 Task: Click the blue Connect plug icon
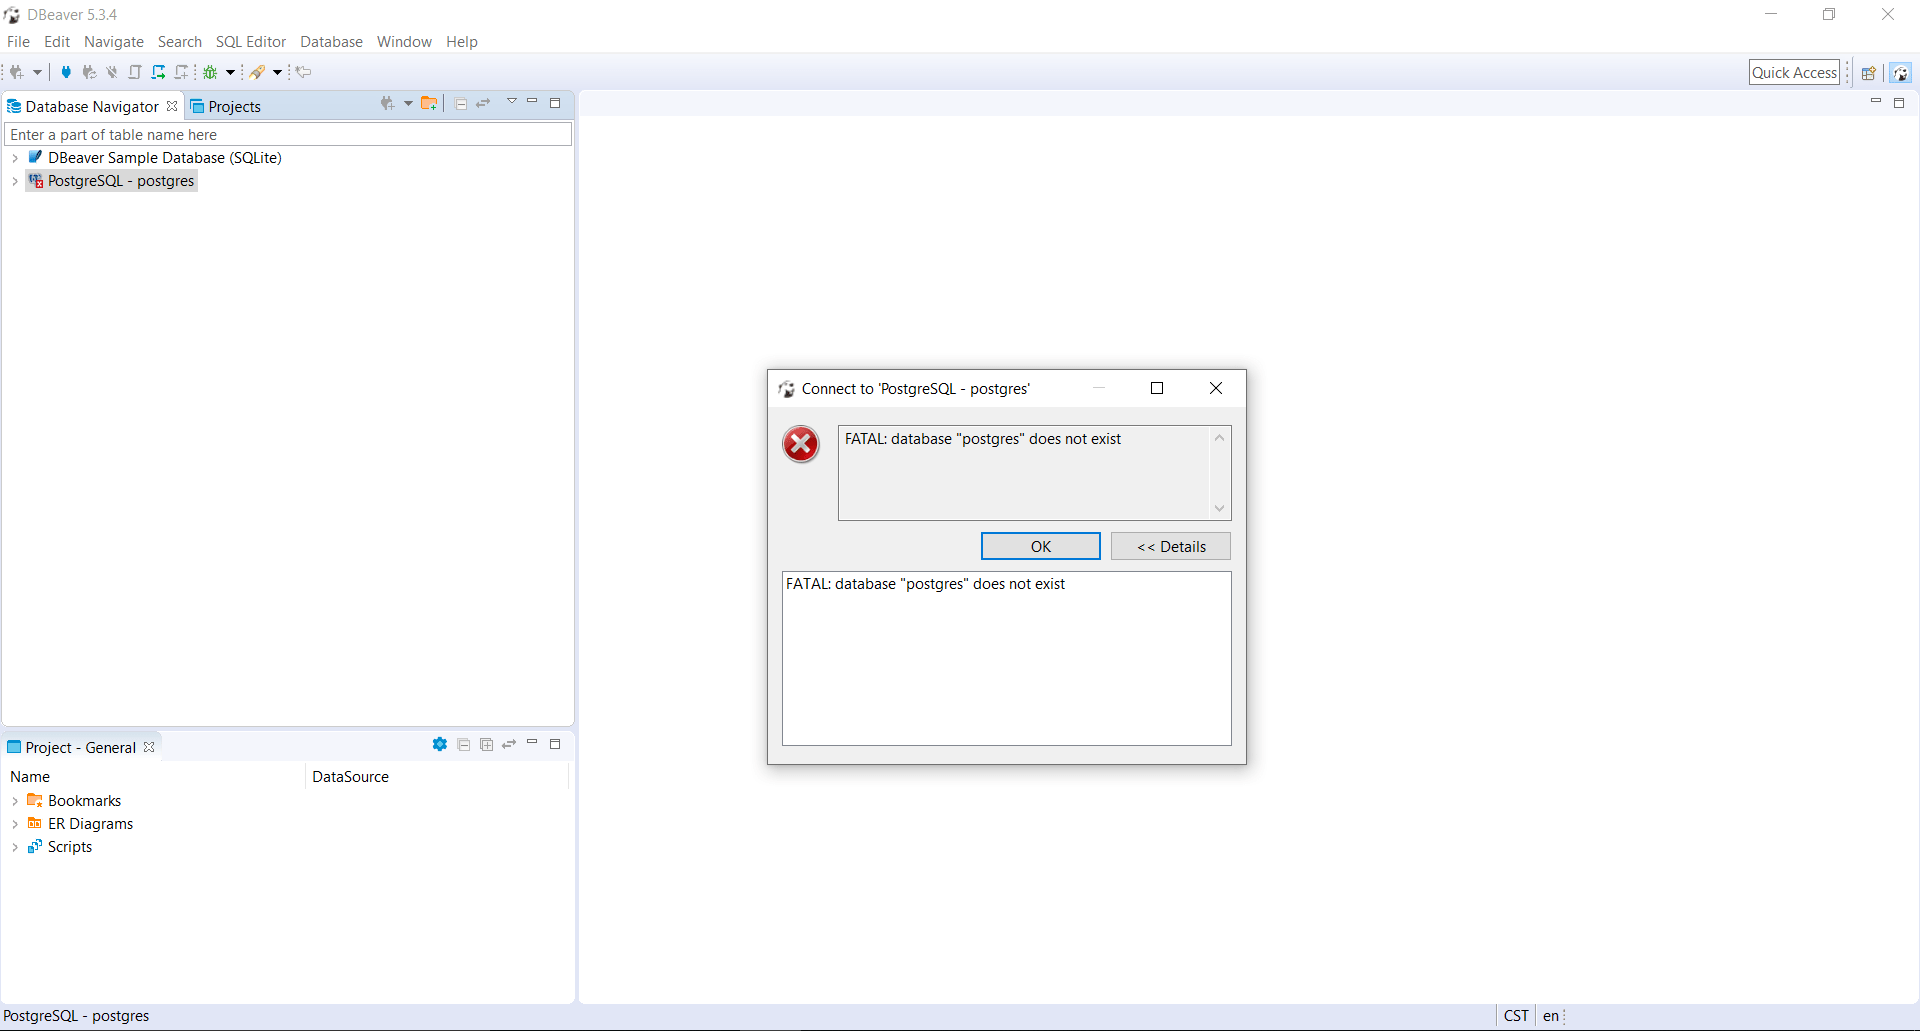tap(66, 72)
